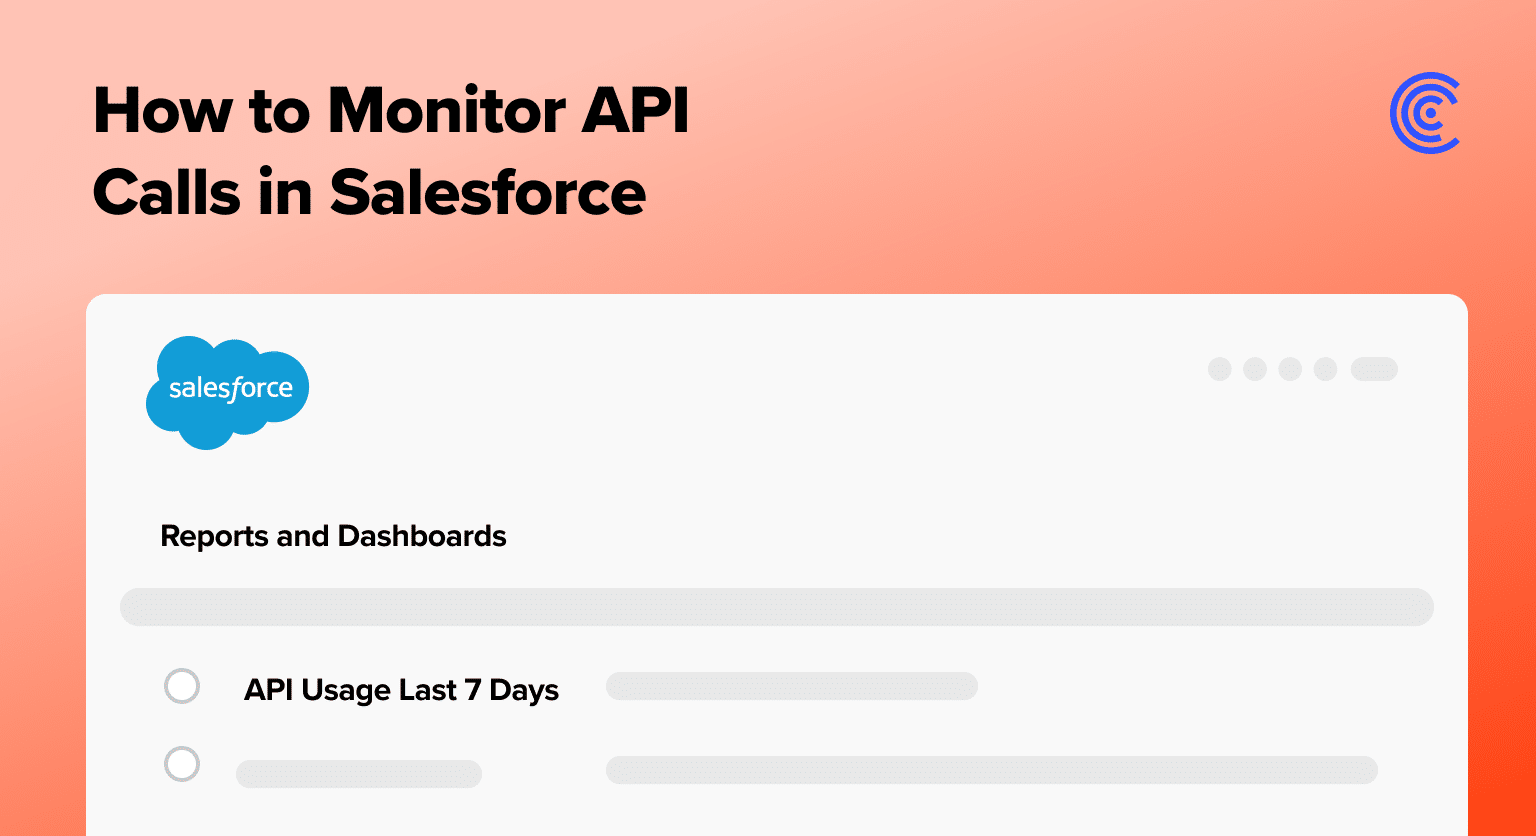Open the API Usage Last 7 Days report
1536x836 pixels.
[x=401, y=690]
